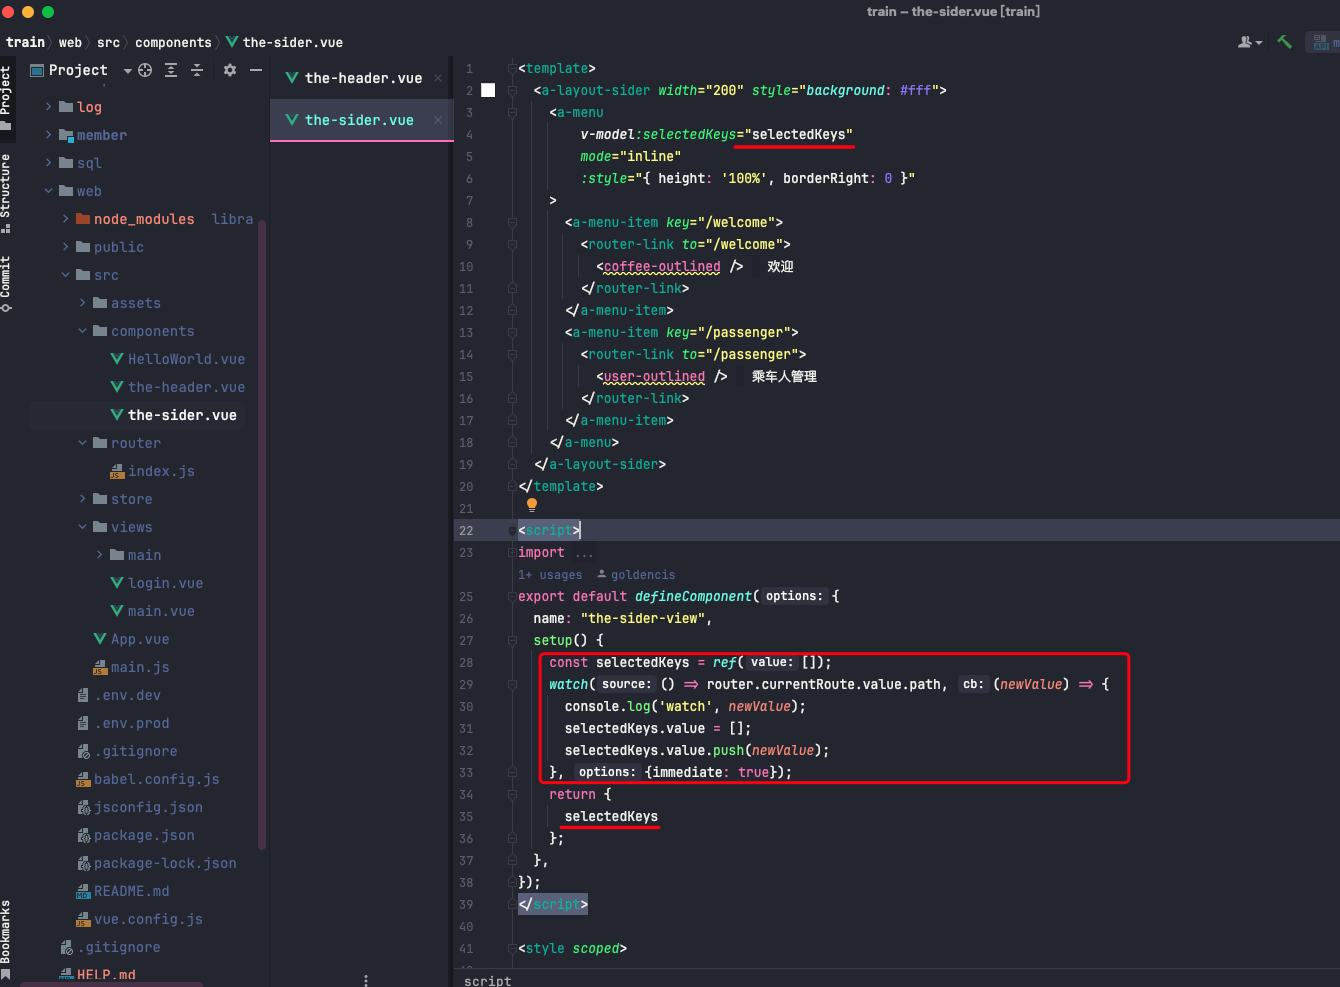
Task: Click the node_modules folder icon
Action: tap(83, 219)
